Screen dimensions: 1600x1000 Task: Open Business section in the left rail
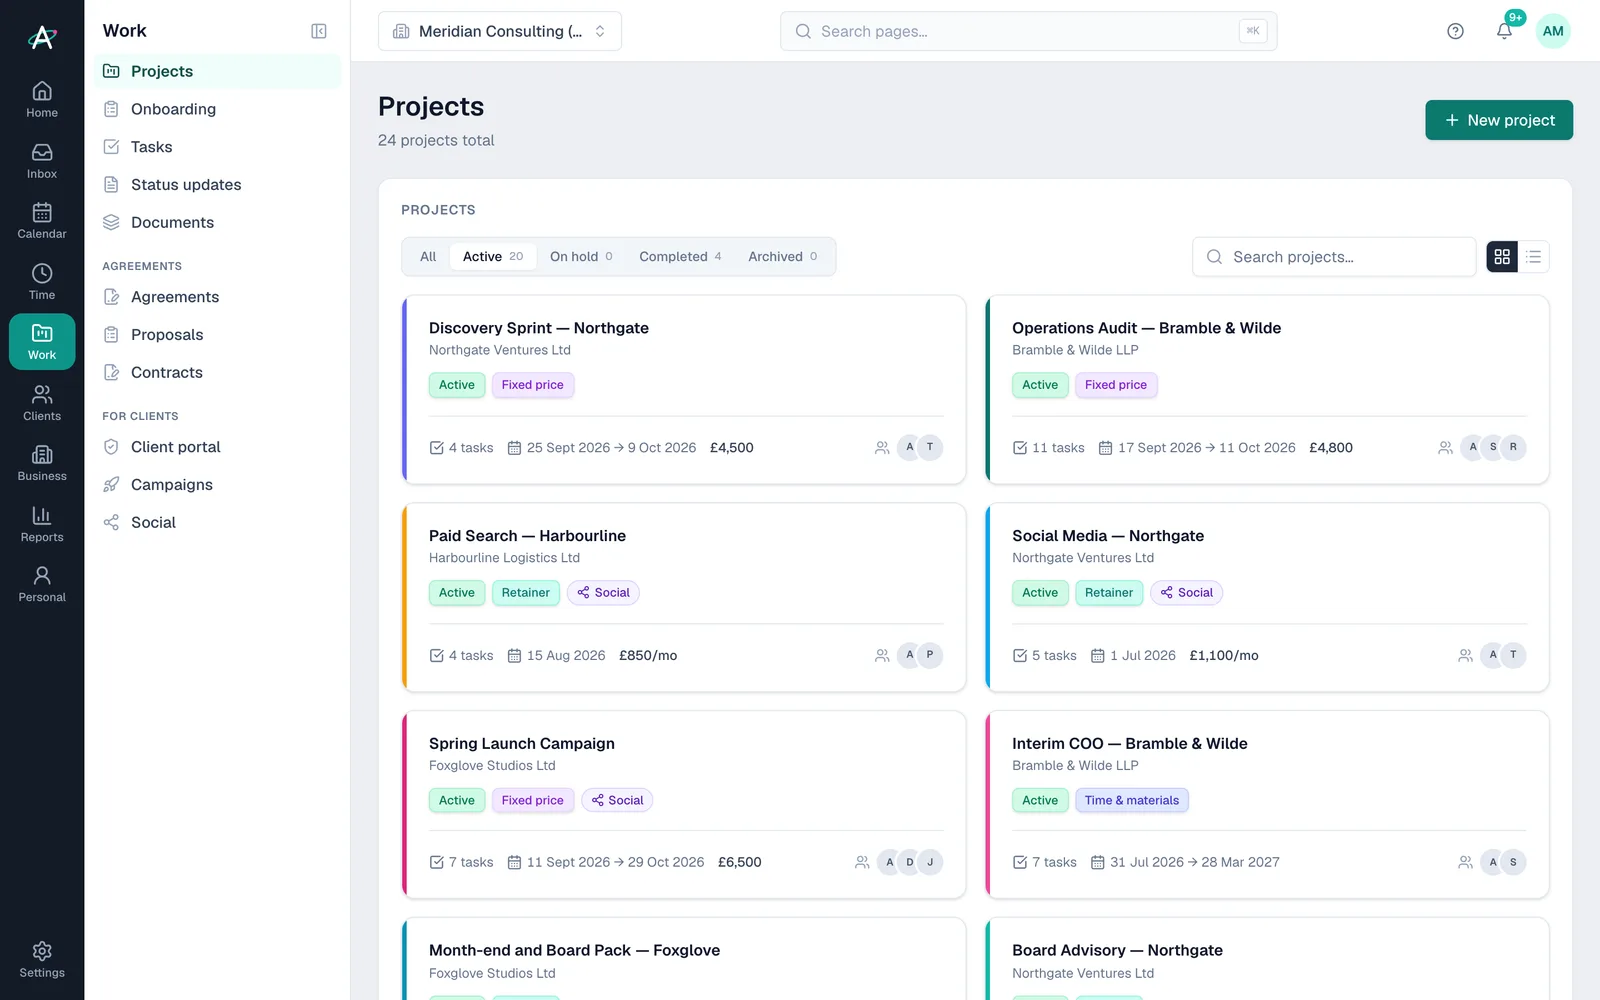[x=42, y=463]
